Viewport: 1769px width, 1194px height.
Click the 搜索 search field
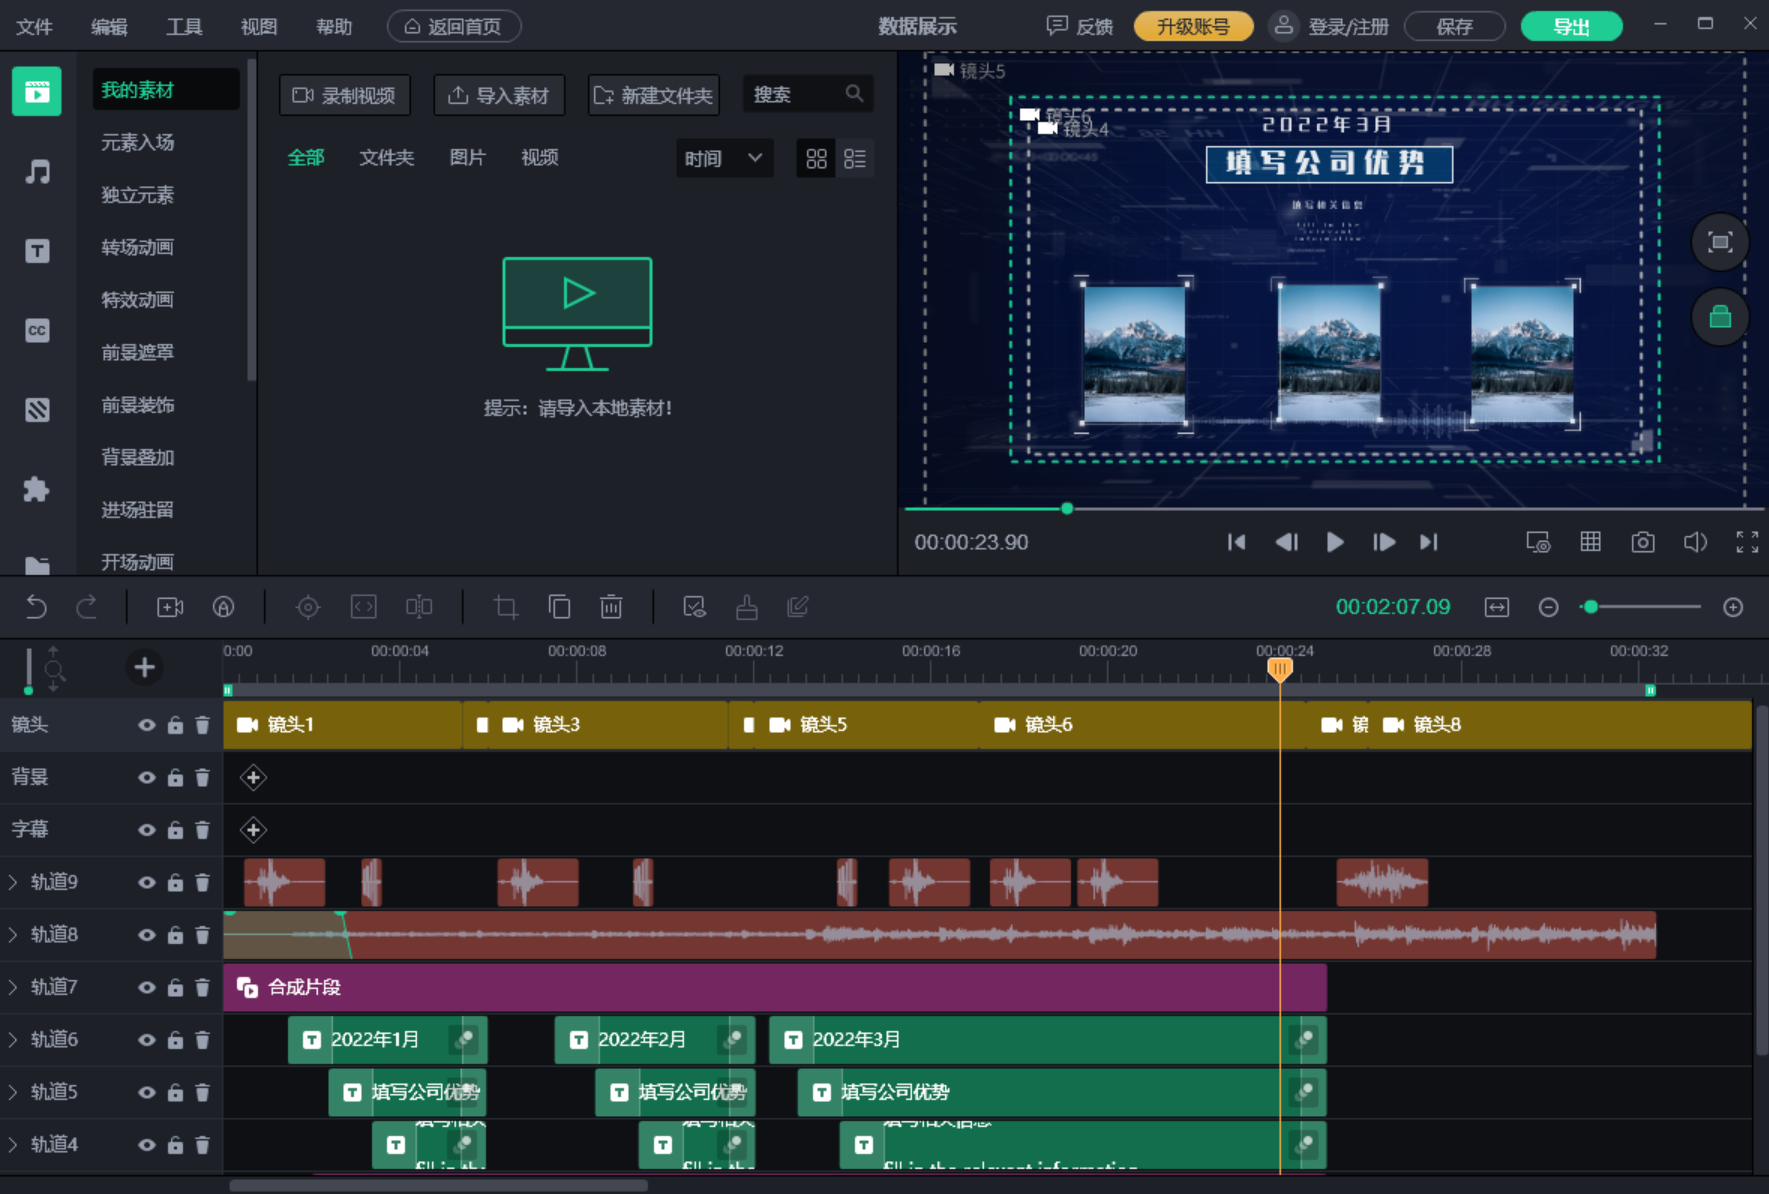(x=808, y=94)
